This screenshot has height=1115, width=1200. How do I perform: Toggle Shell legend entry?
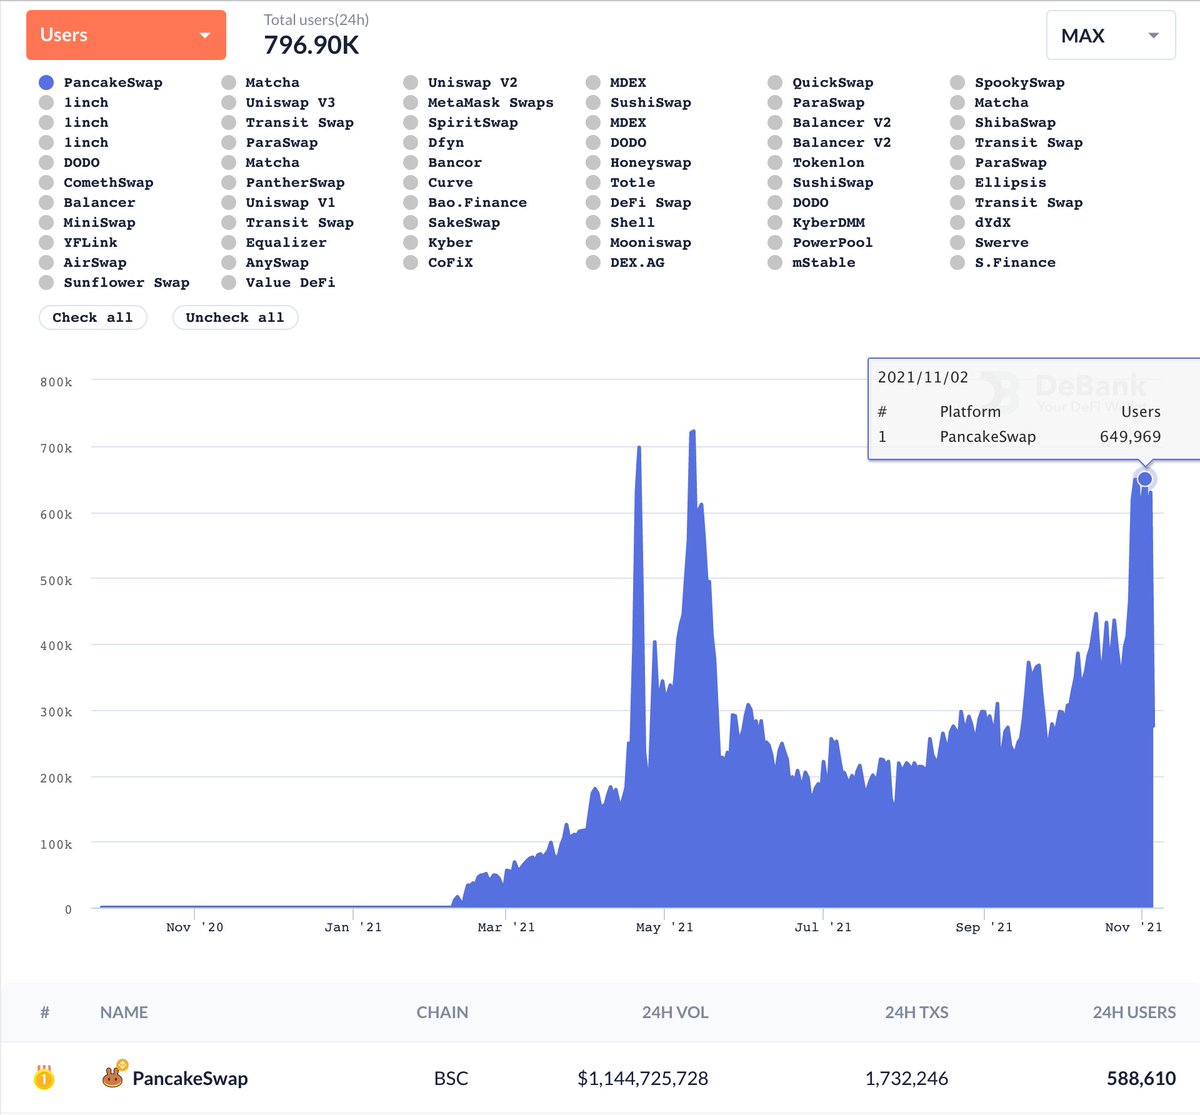(x=620, y=223)
